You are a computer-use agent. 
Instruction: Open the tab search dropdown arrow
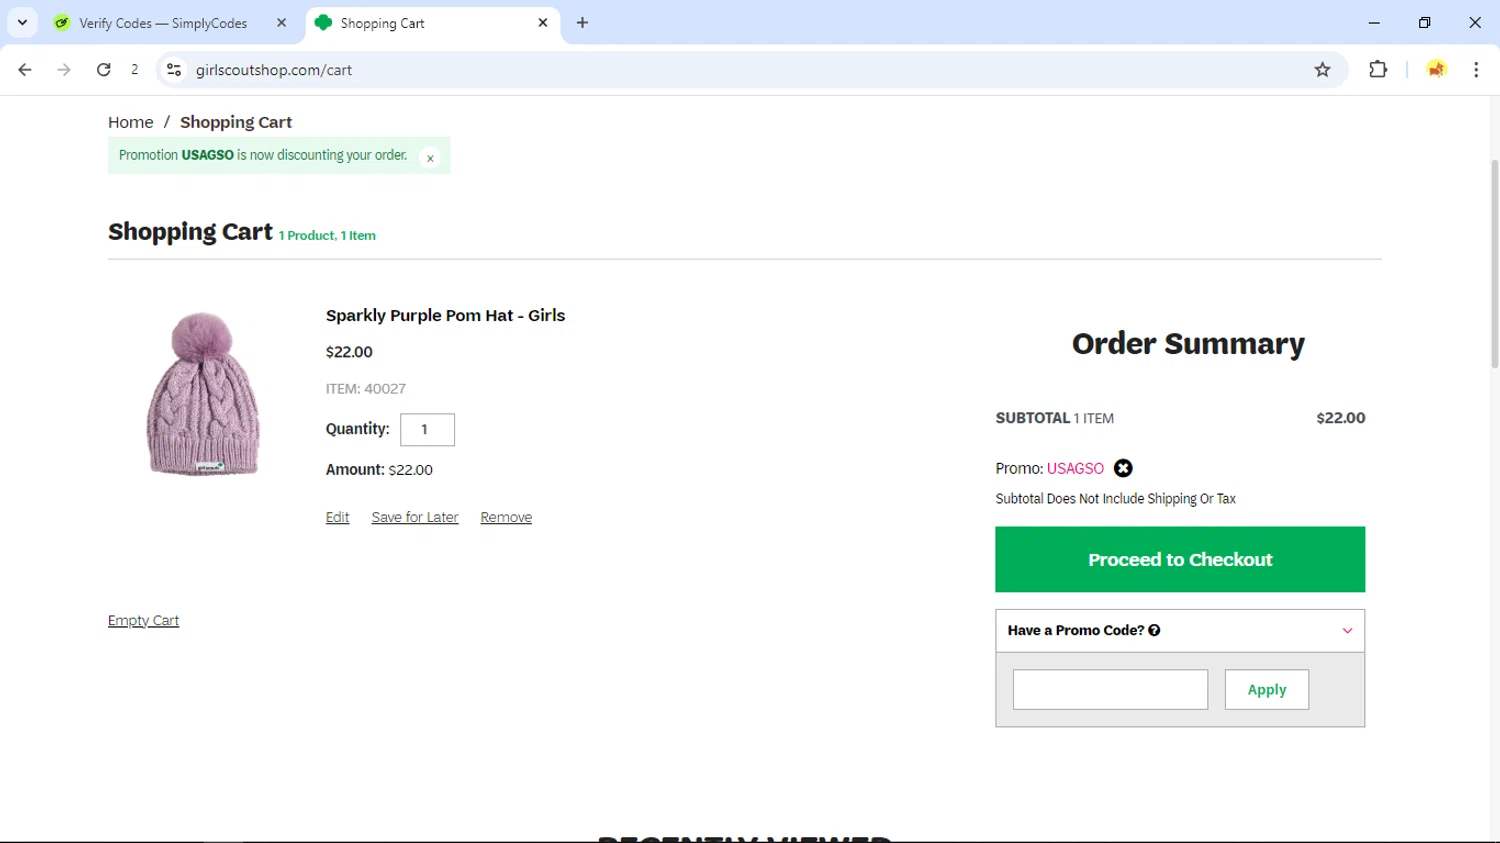tap(22, 22)
